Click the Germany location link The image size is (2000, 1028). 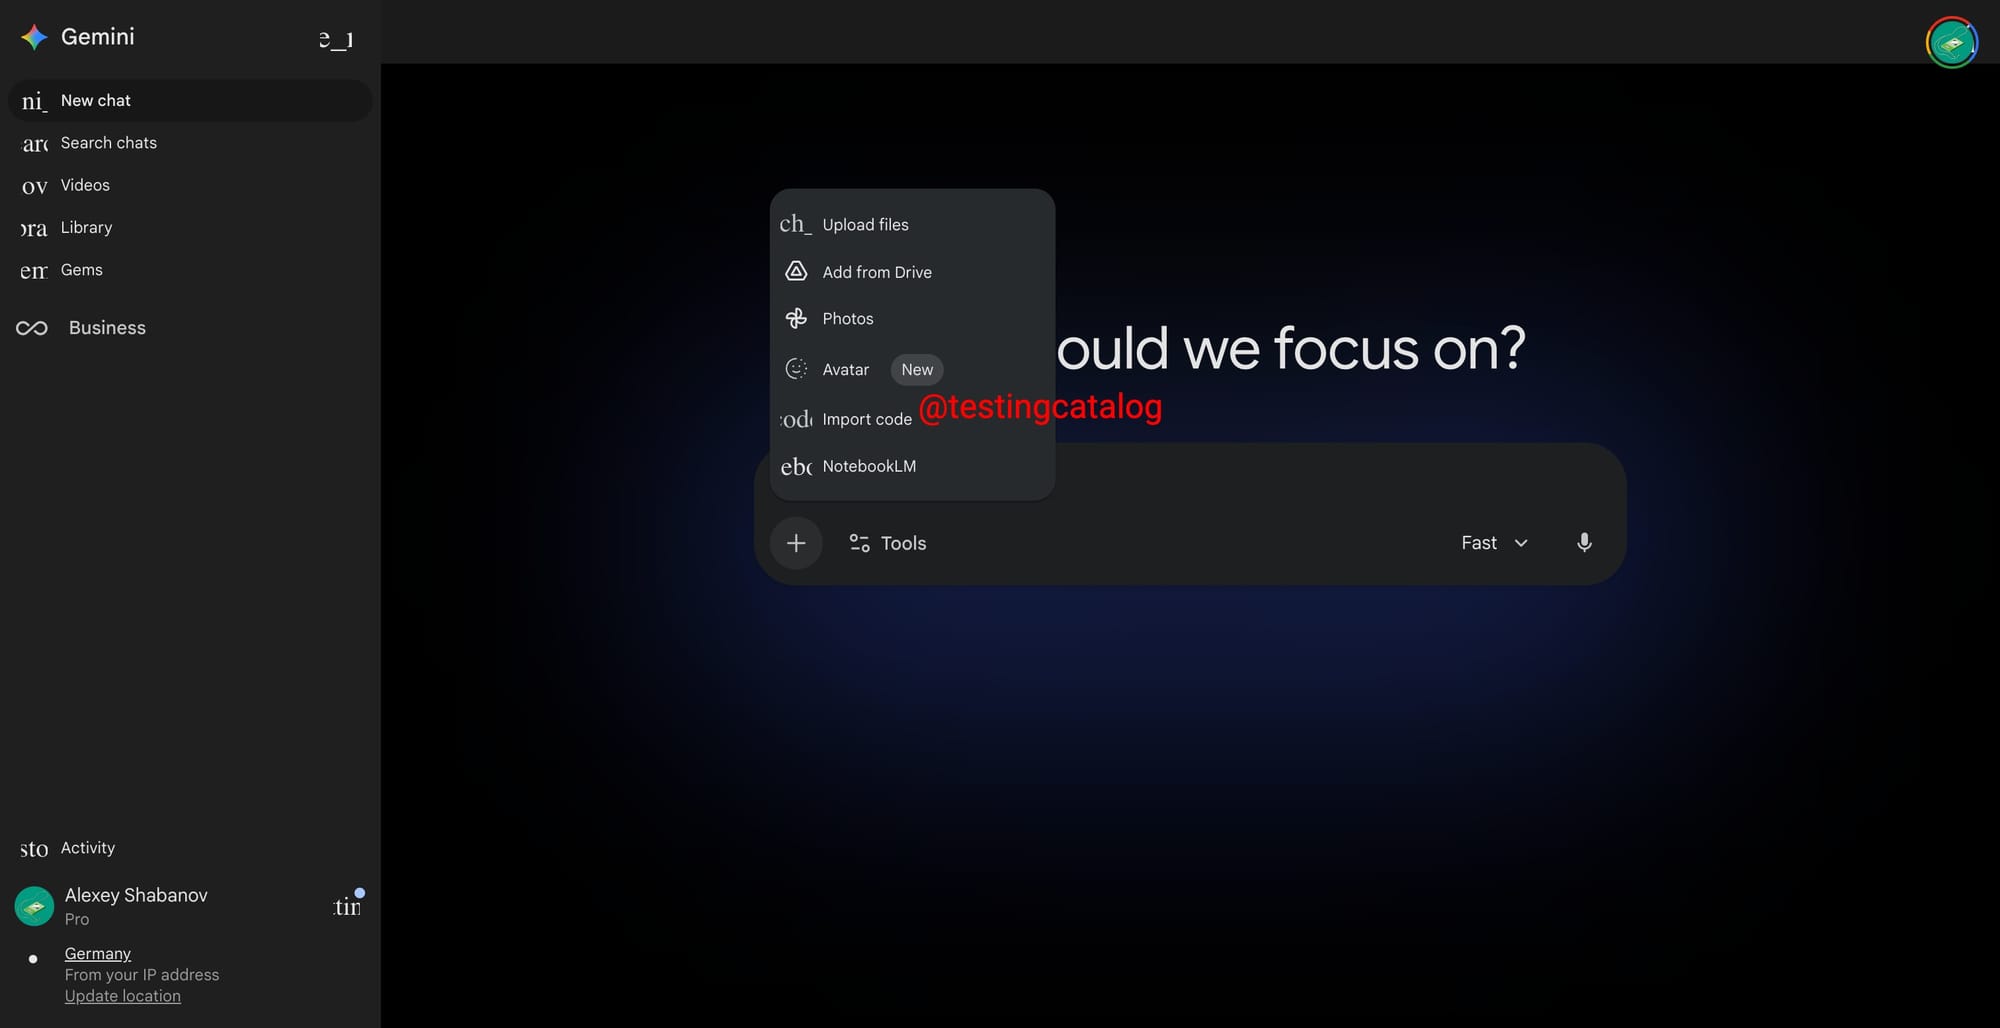[98, 954]
